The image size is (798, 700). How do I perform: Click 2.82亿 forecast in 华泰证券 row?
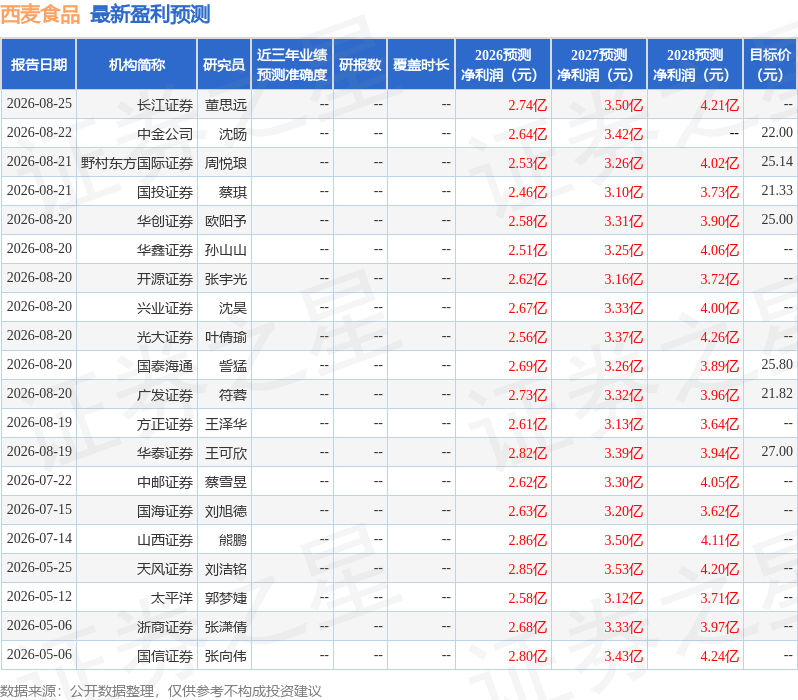click(527, 453)
